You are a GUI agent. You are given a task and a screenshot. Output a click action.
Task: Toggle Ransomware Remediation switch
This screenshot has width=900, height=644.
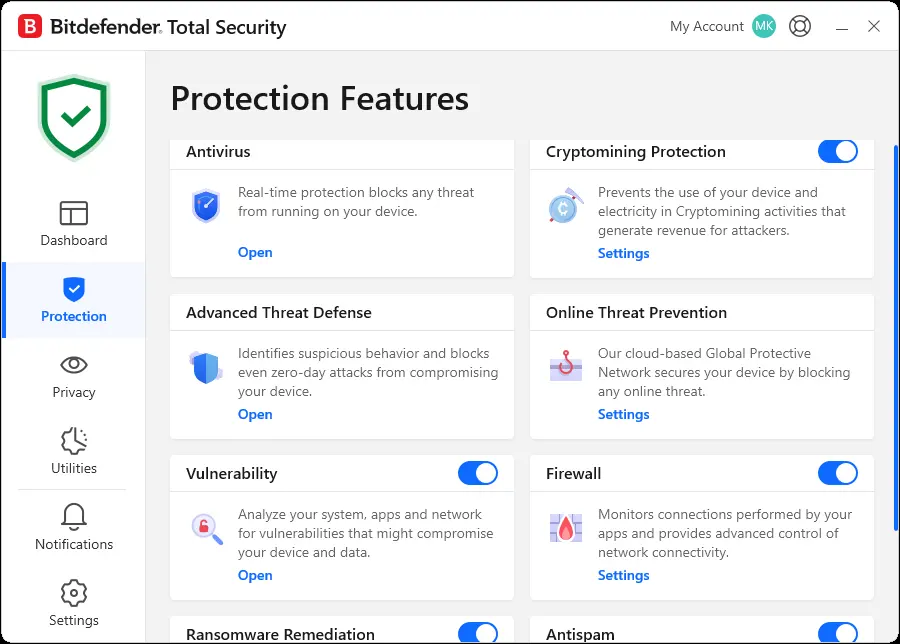click(478, 633)
